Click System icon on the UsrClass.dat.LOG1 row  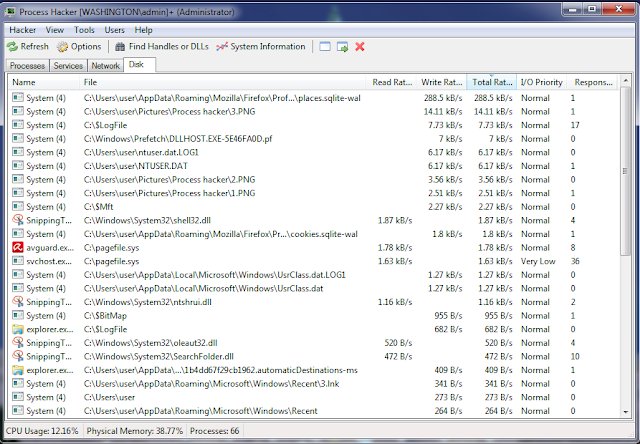(x=18, y=274)
